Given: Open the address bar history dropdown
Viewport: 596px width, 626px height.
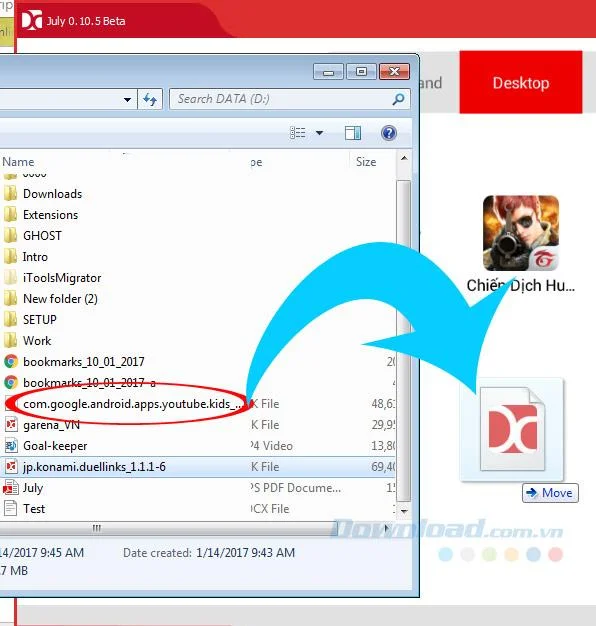Looking at the screenshot, I should (x=127, y=99).
